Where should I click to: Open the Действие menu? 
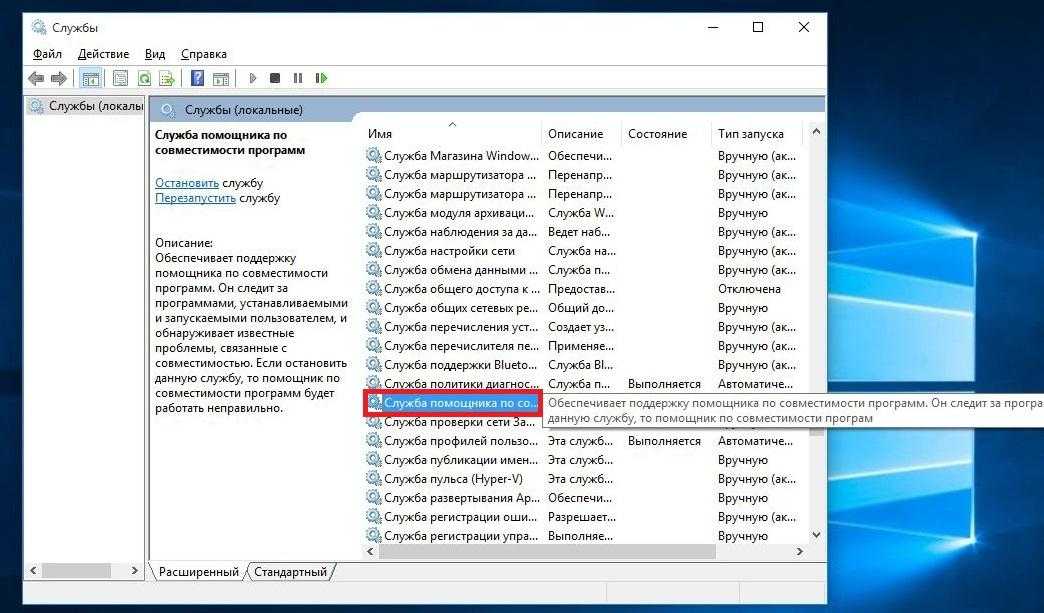103,54
